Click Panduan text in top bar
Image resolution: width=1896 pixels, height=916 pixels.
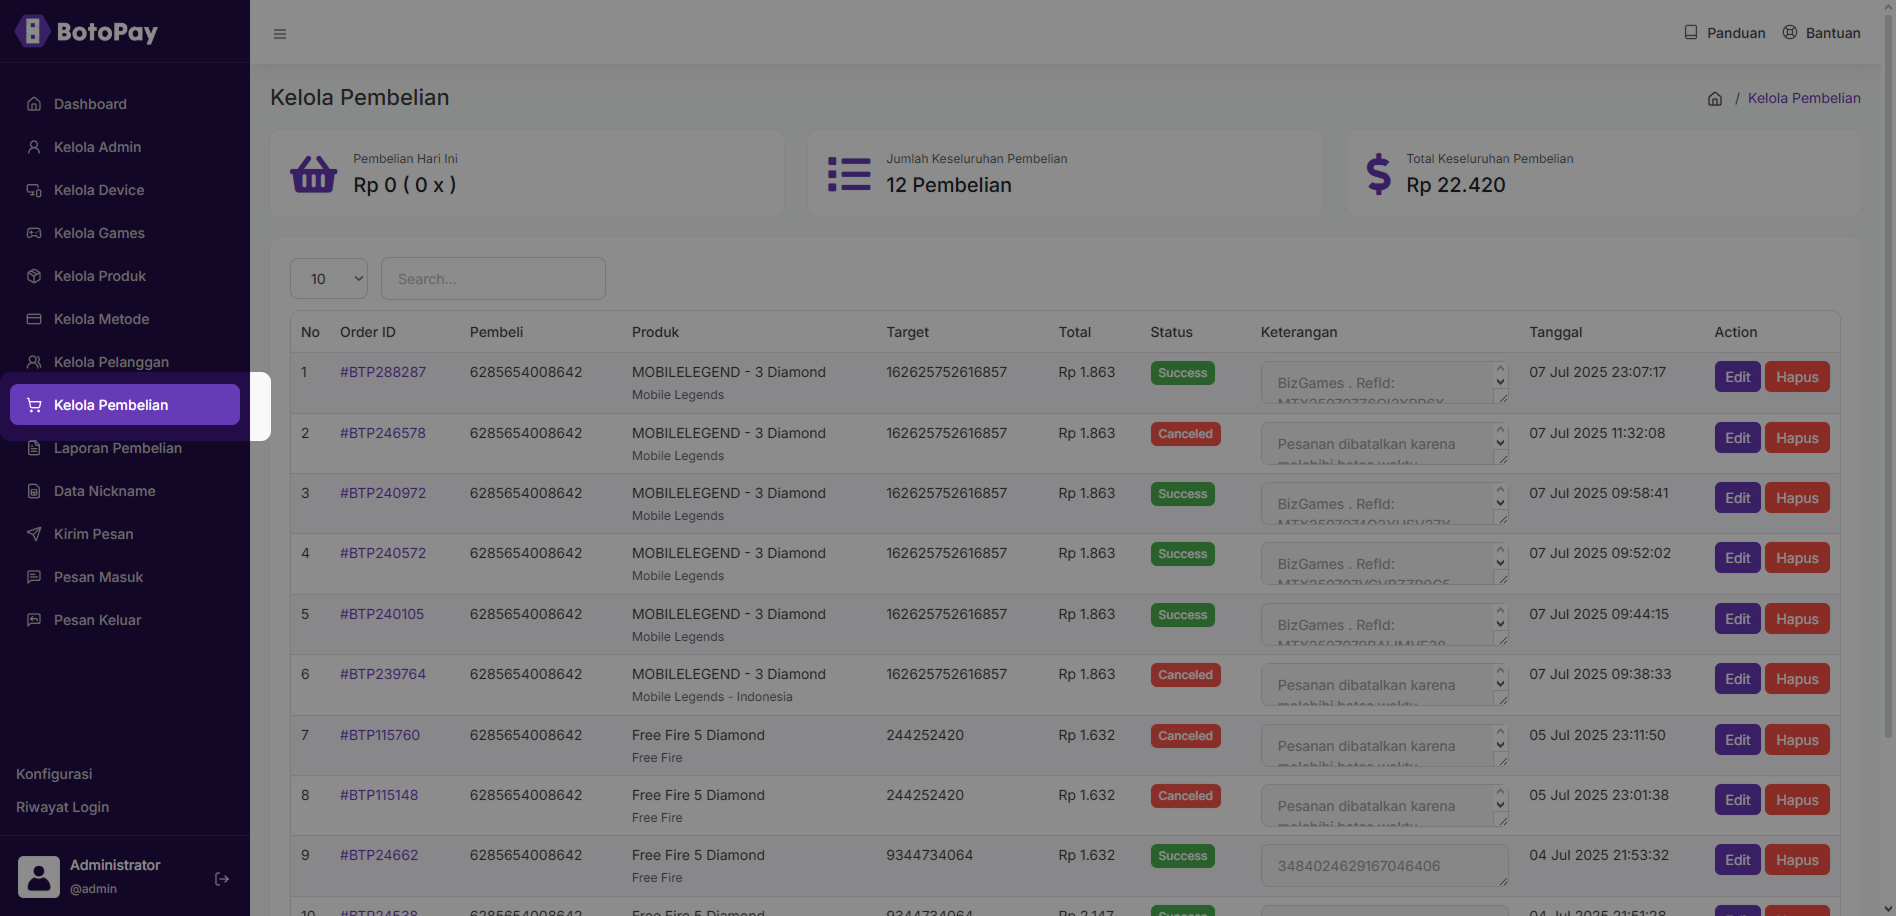[x=1736, y=33]
